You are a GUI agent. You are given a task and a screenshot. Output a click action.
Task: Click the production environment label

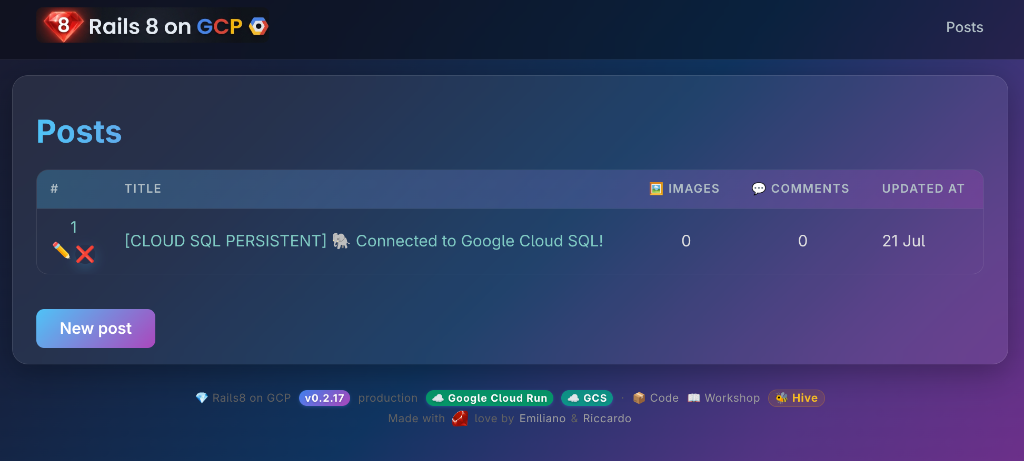388,398
